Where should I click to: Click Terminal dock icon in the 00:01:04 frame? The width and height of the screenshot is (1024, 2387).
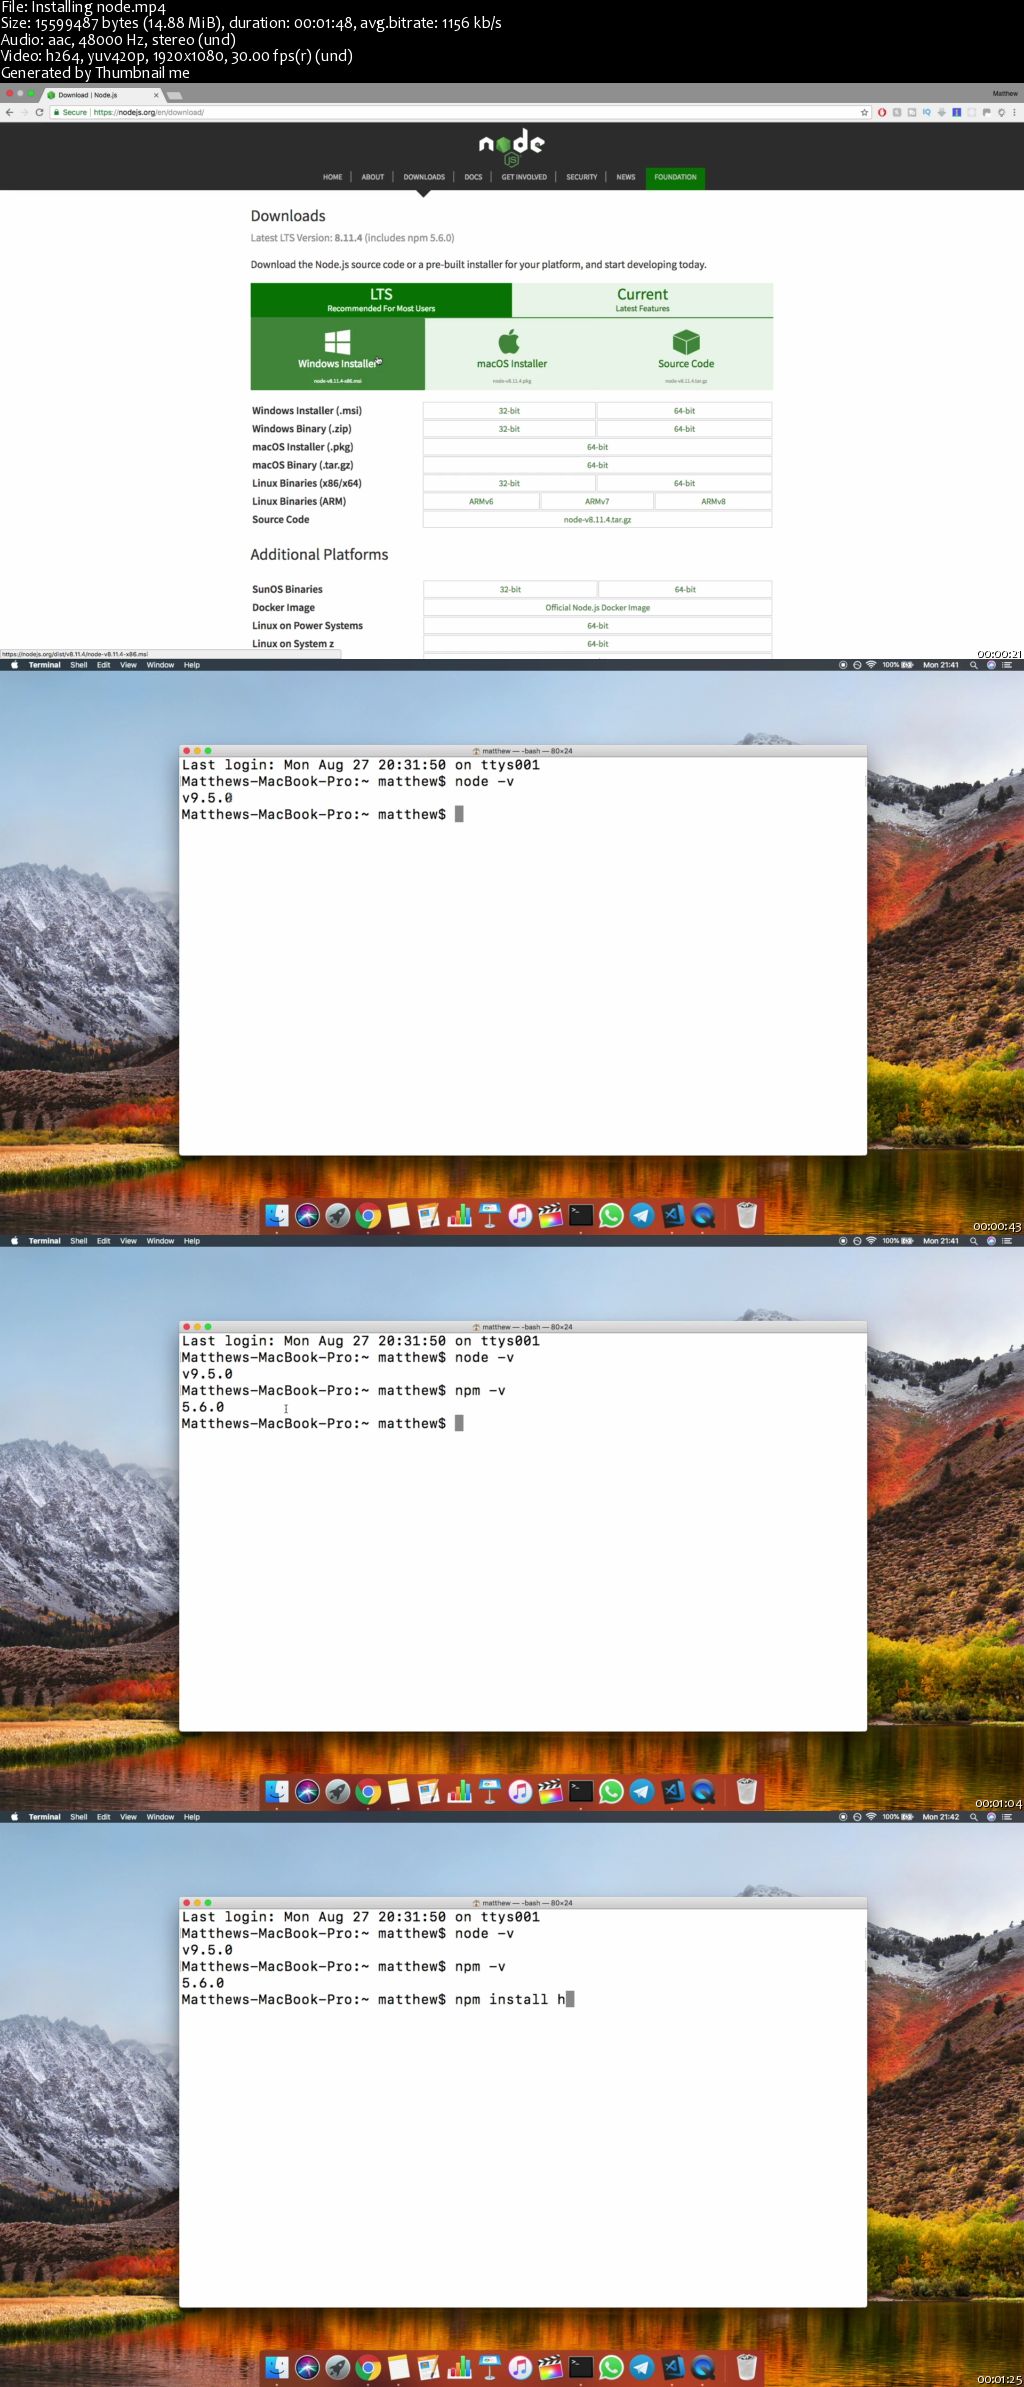click(x=581, y=1791)
